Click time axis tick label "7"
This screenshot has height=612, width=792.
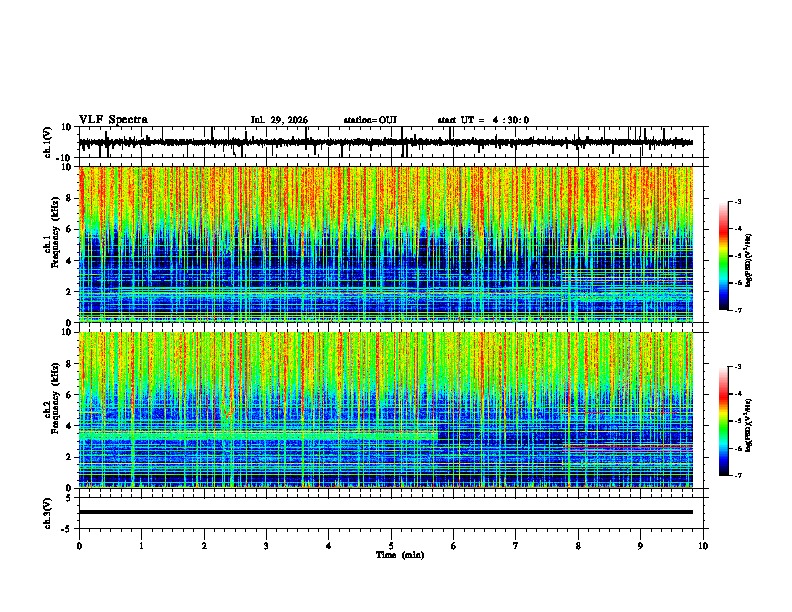[516, 546]
